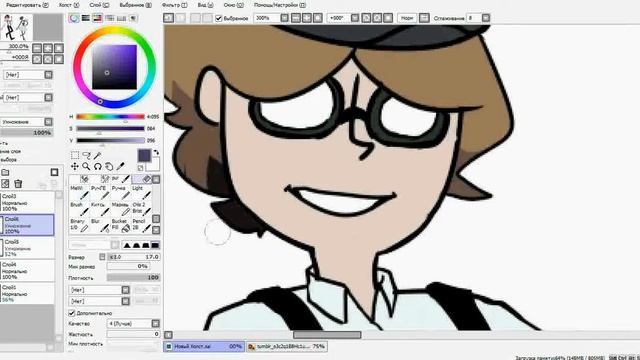The width and height of the screenshot is (640, 360).
Task: Choose the Brush tool preset
Action: pos(79,208)
